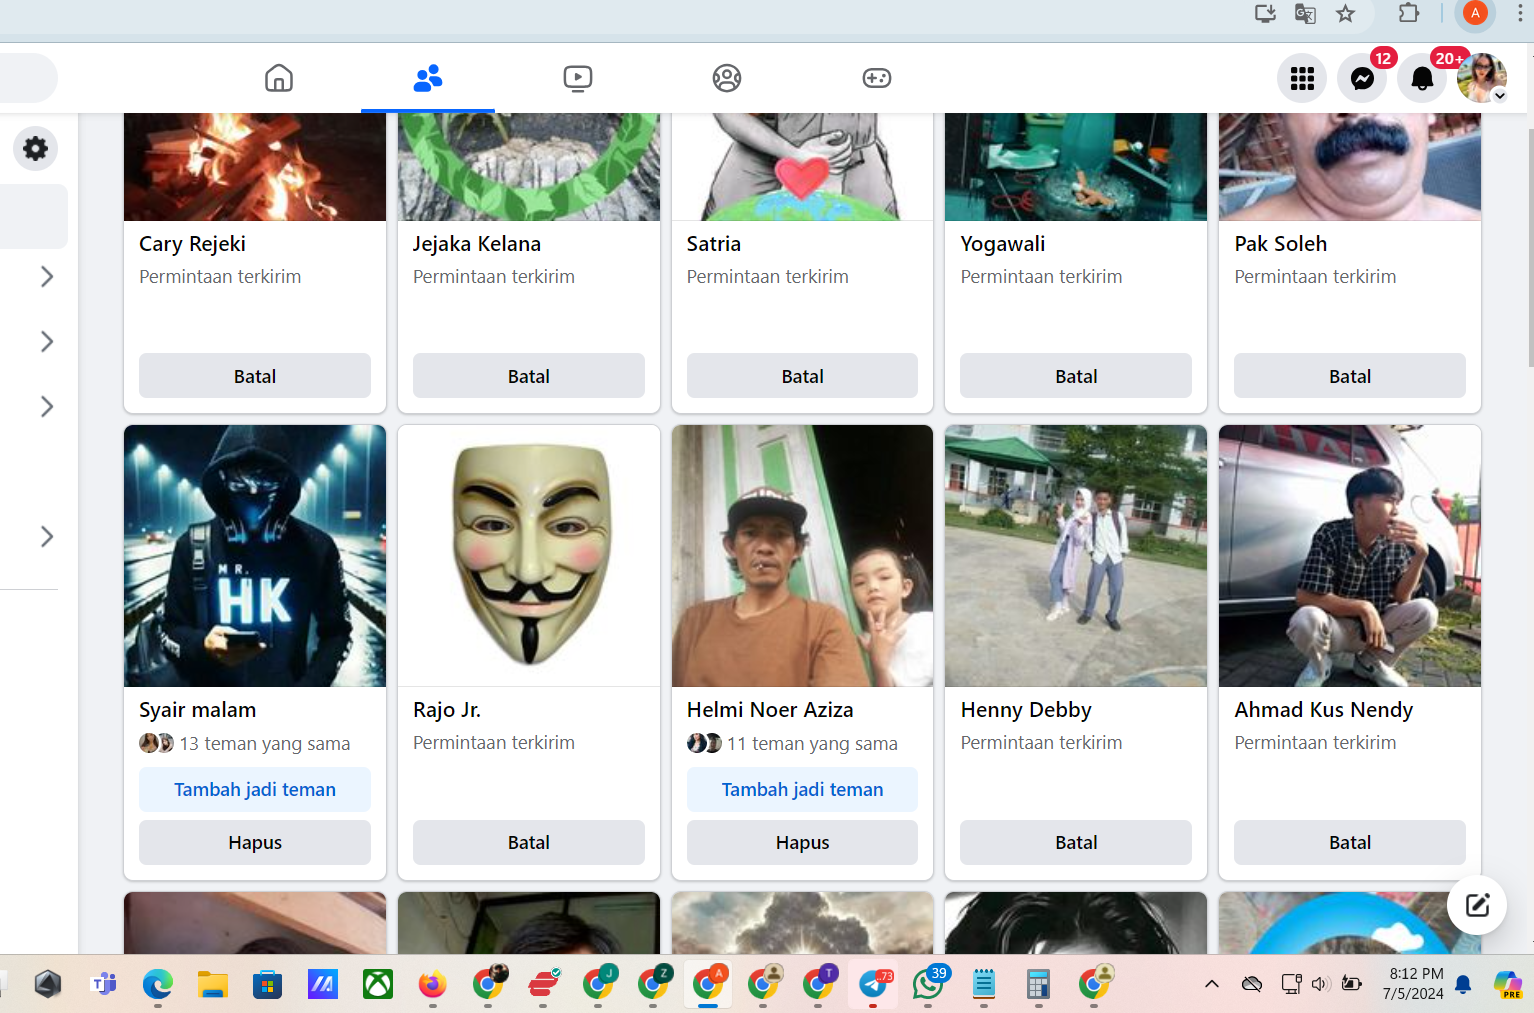Image resolution: width=1534 pixels, height=1013 pixels.
Task: Open File Explorer from the taskbar
Action: click(212, 985)
